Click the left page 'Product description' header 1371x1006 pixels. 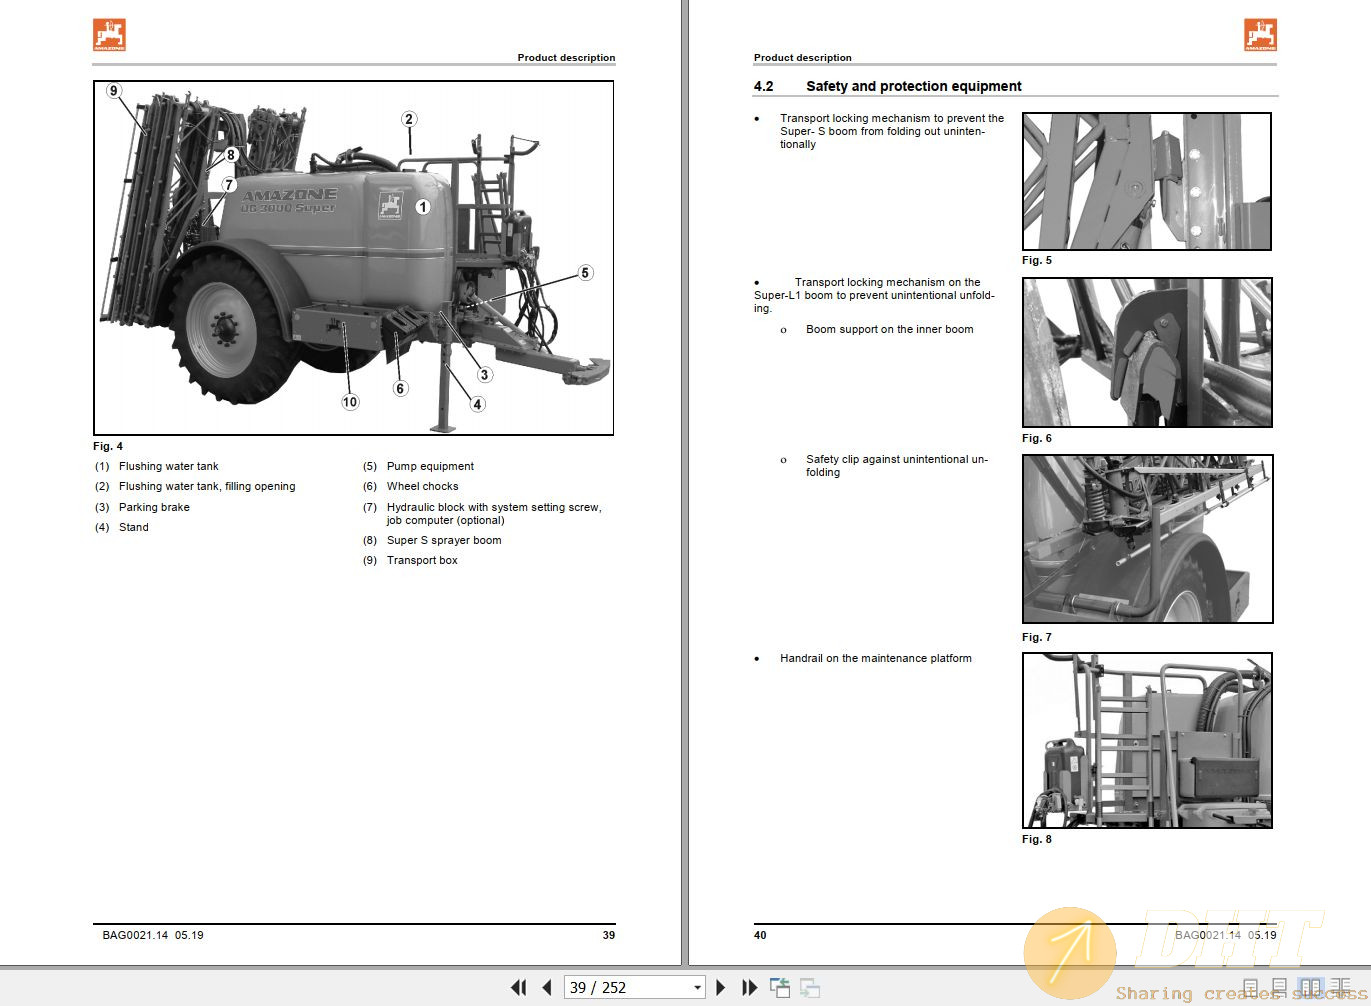click(566, 57)
